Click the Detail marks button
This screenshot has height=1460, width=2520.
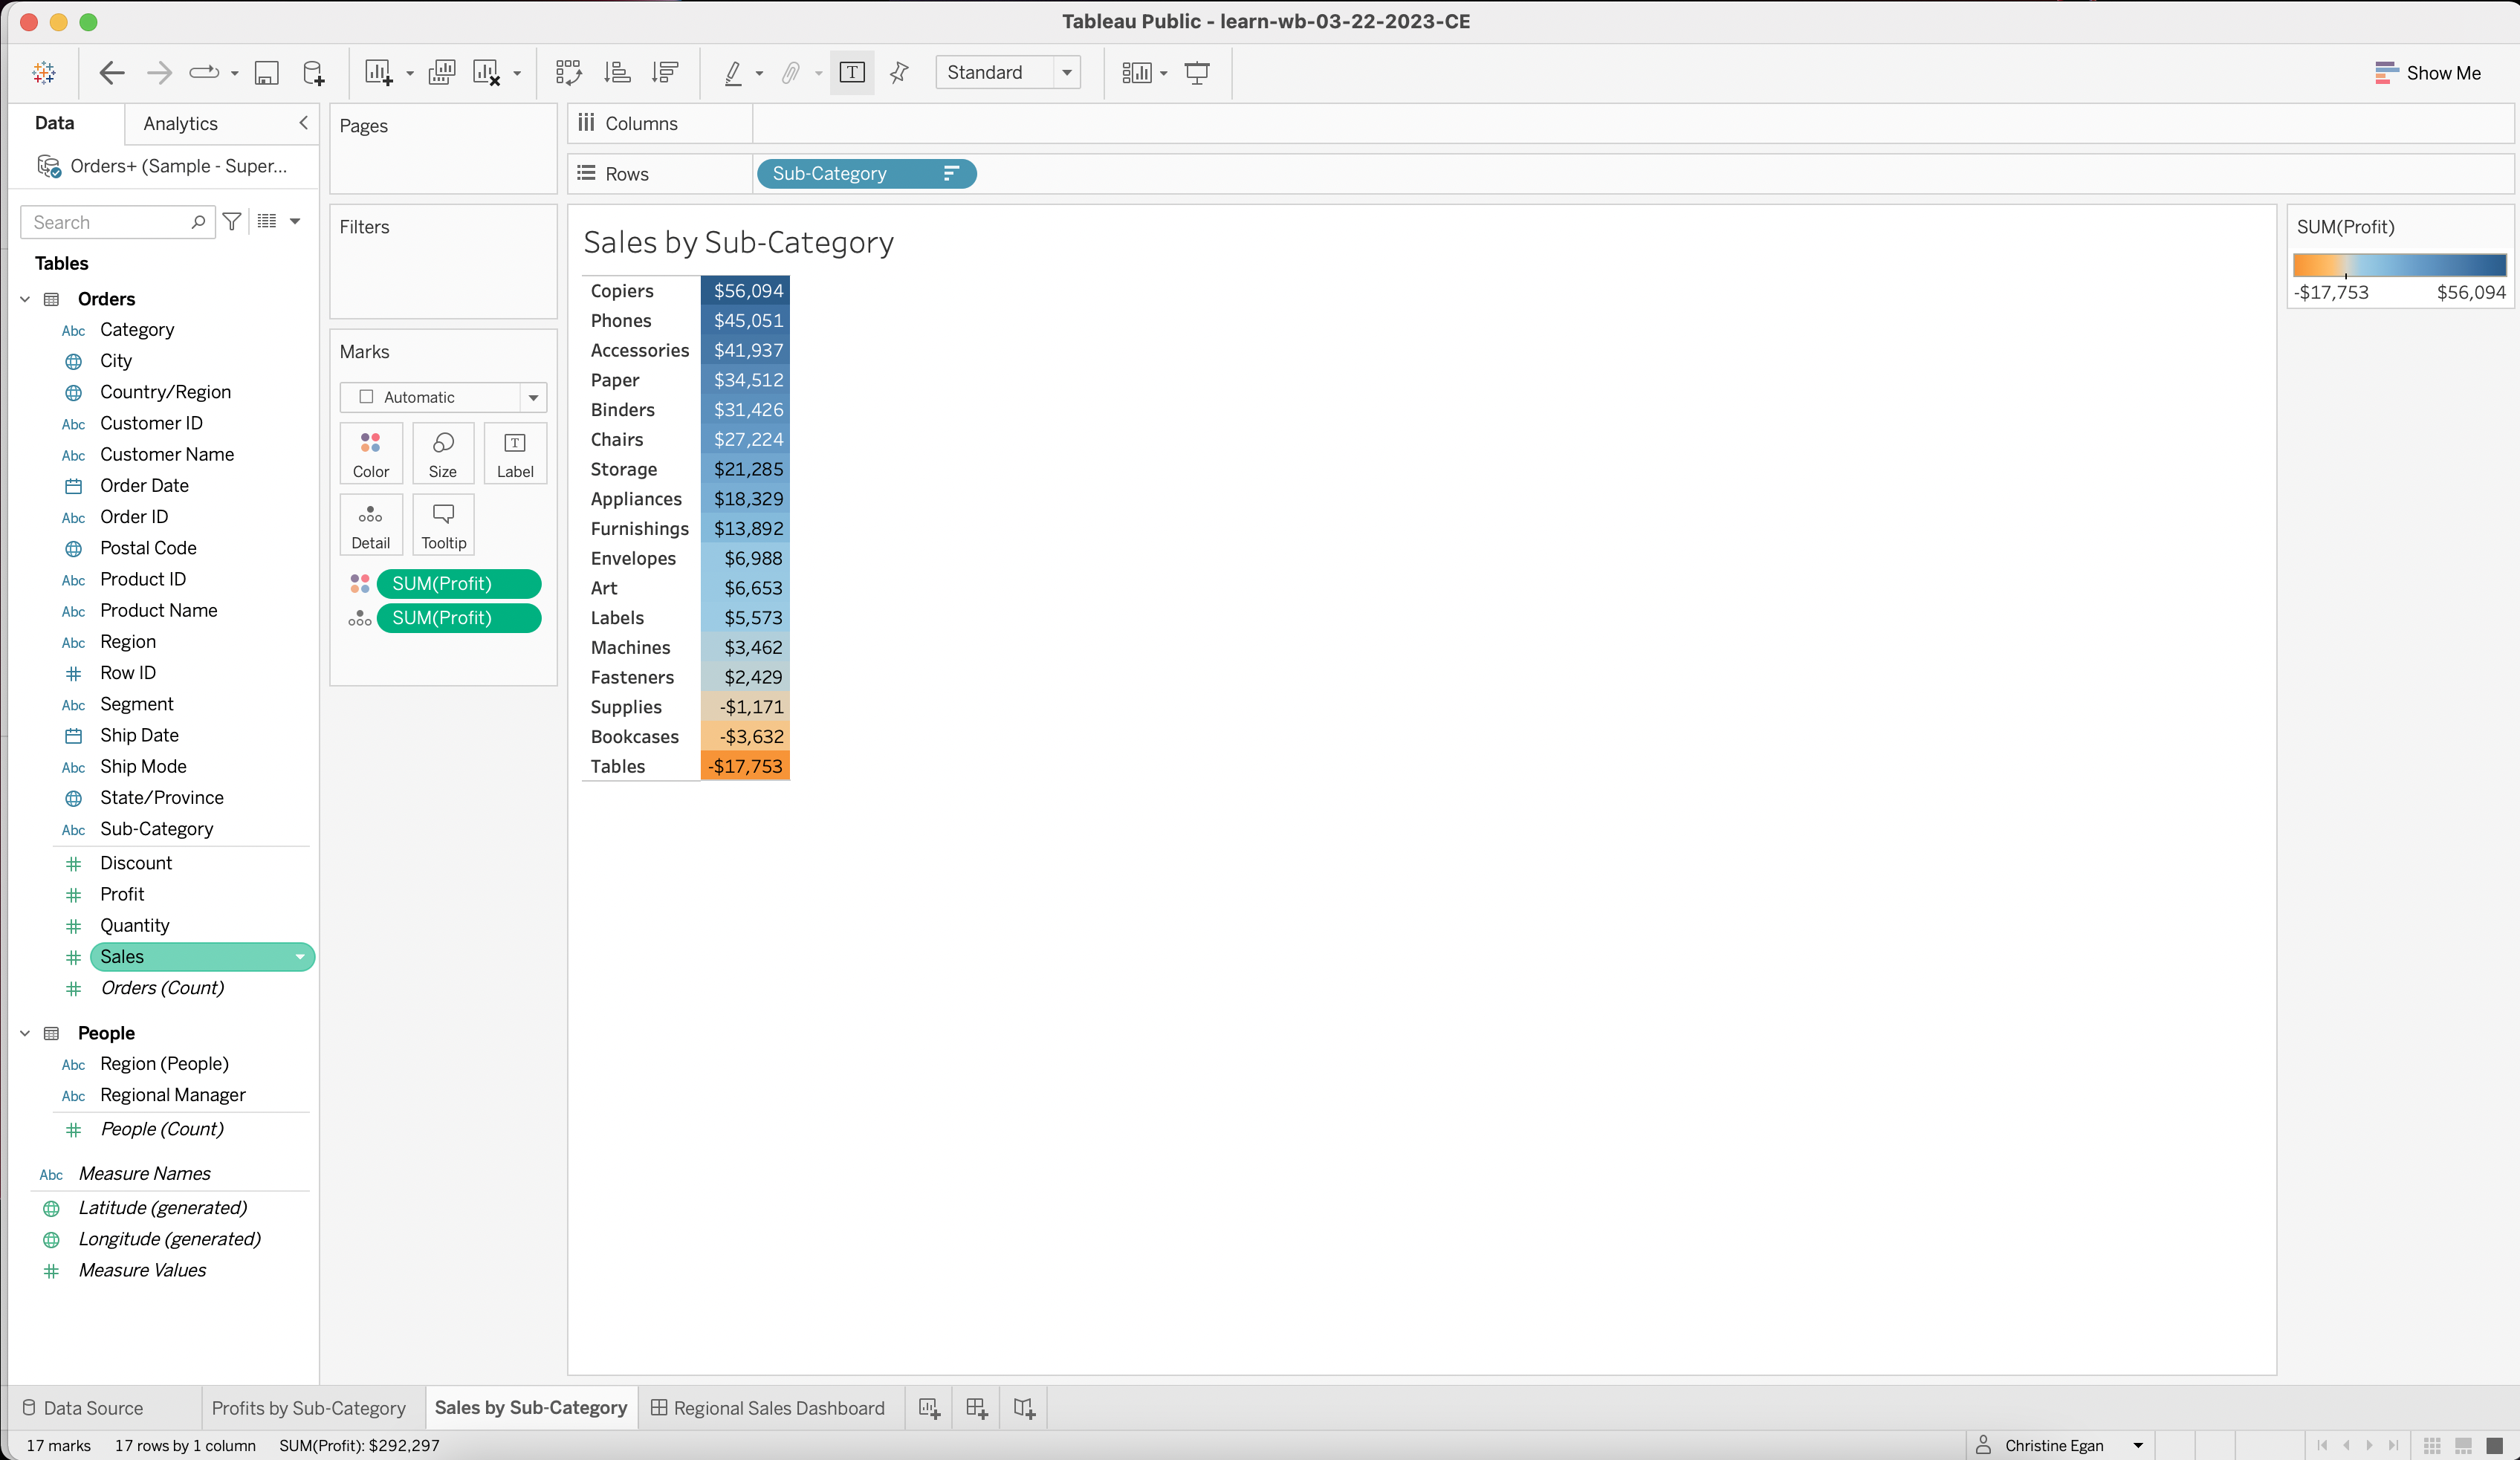coord(370,525)
